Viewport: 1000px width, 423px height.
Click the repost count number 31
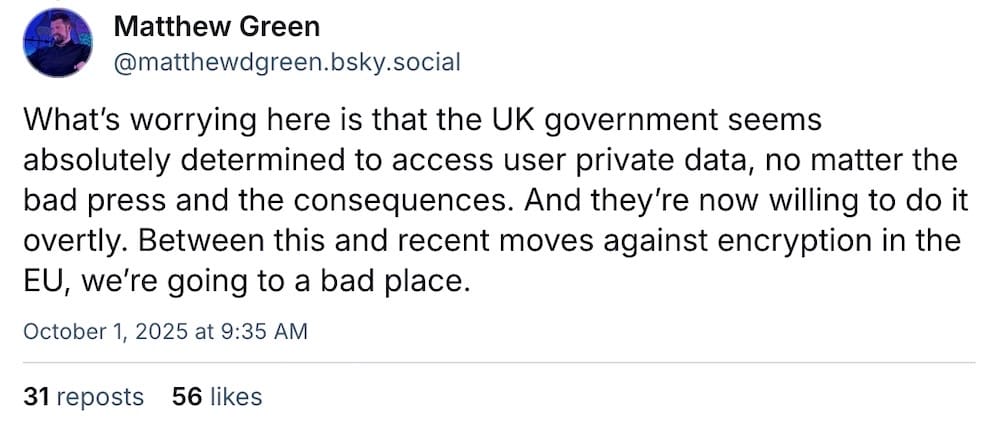pos(36,397)
